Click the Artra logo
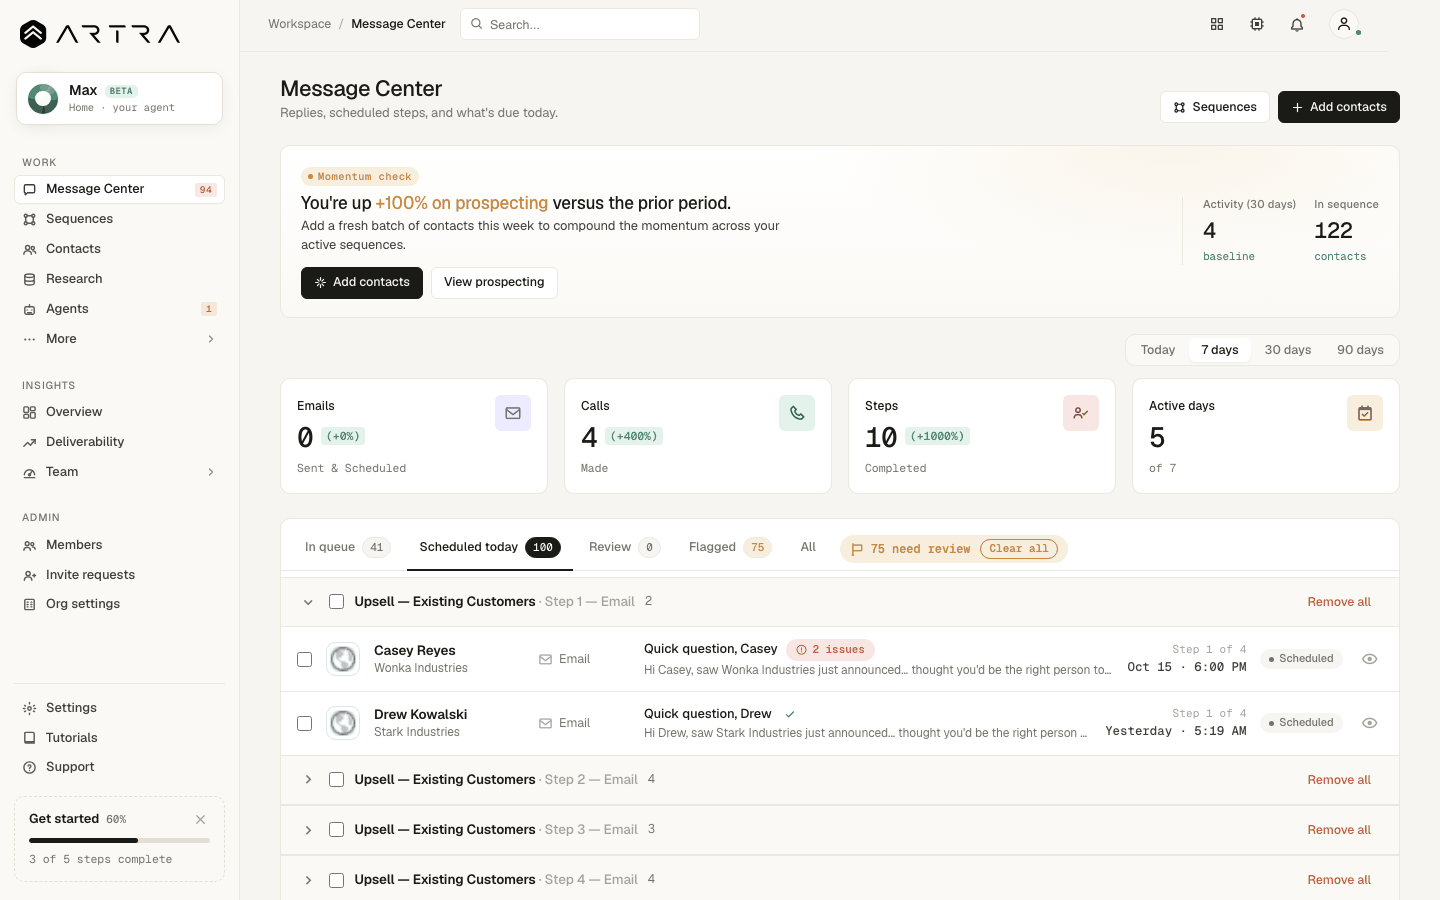This screenshot has width=1440, height=900. (100, 34)
